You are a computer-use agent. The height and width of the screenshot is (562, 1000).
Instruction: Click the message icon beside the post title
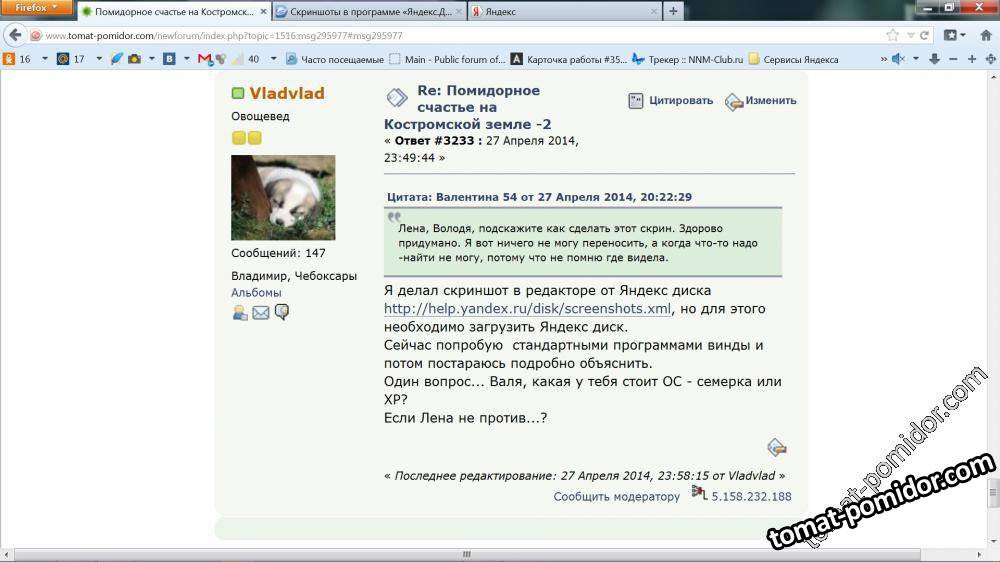[397, 97]
